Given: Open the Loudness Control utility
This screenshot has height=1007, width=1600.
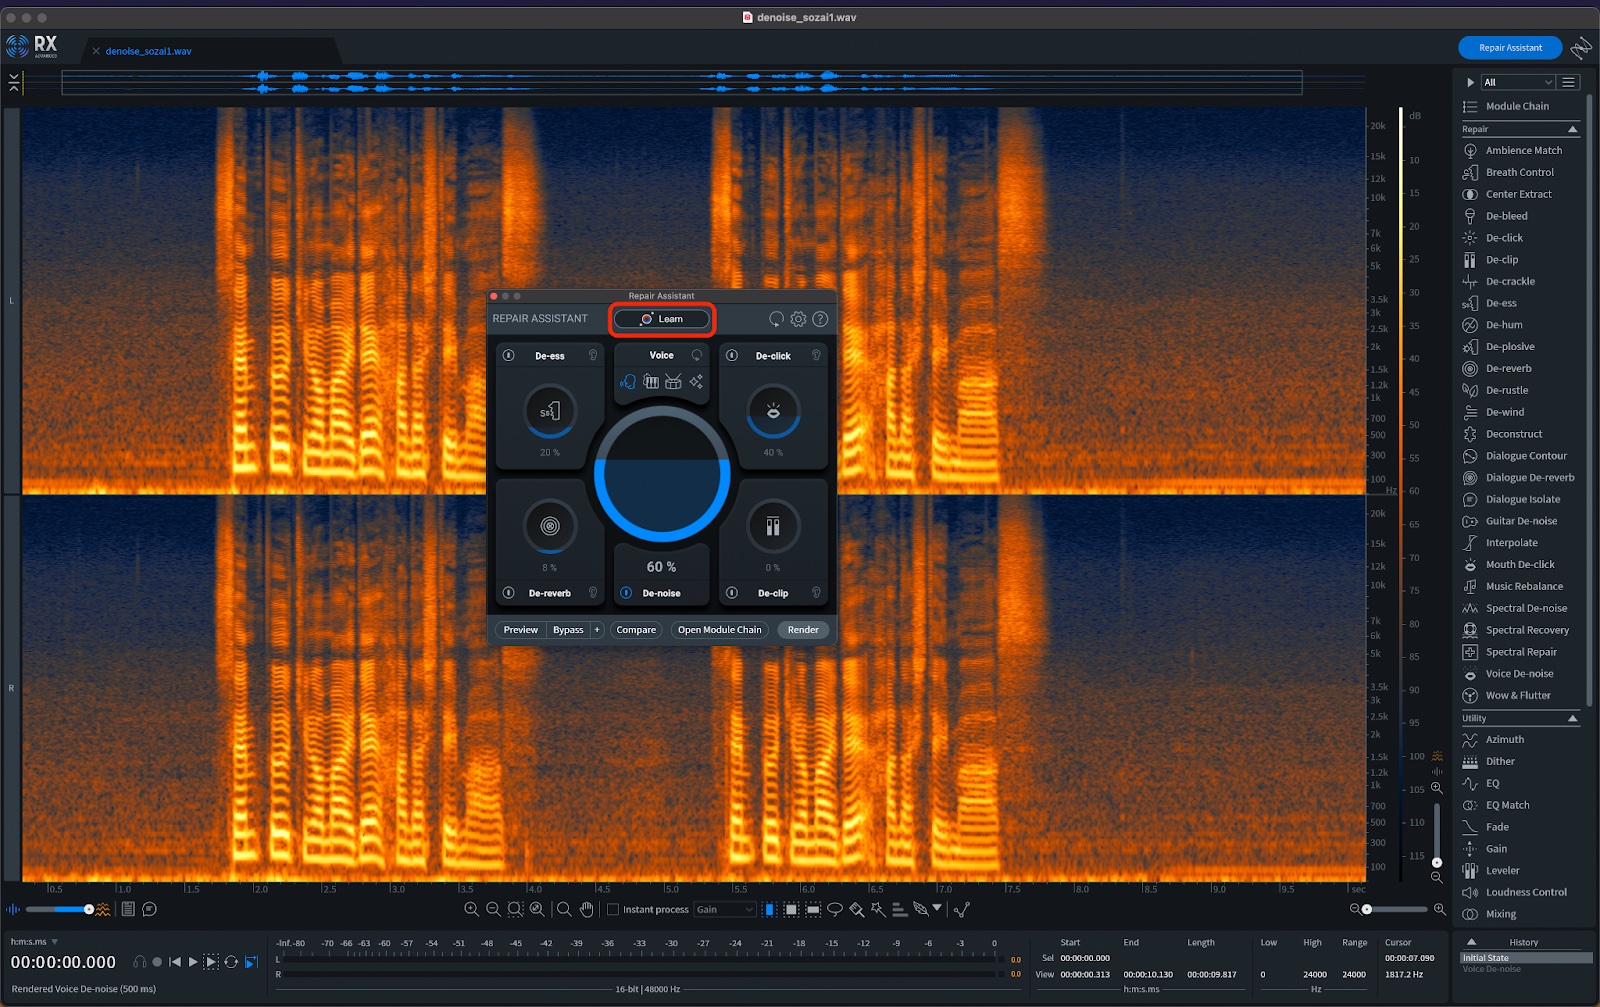Looking at the screenshot, I should pyautogui.click(x=1516, y=892).
